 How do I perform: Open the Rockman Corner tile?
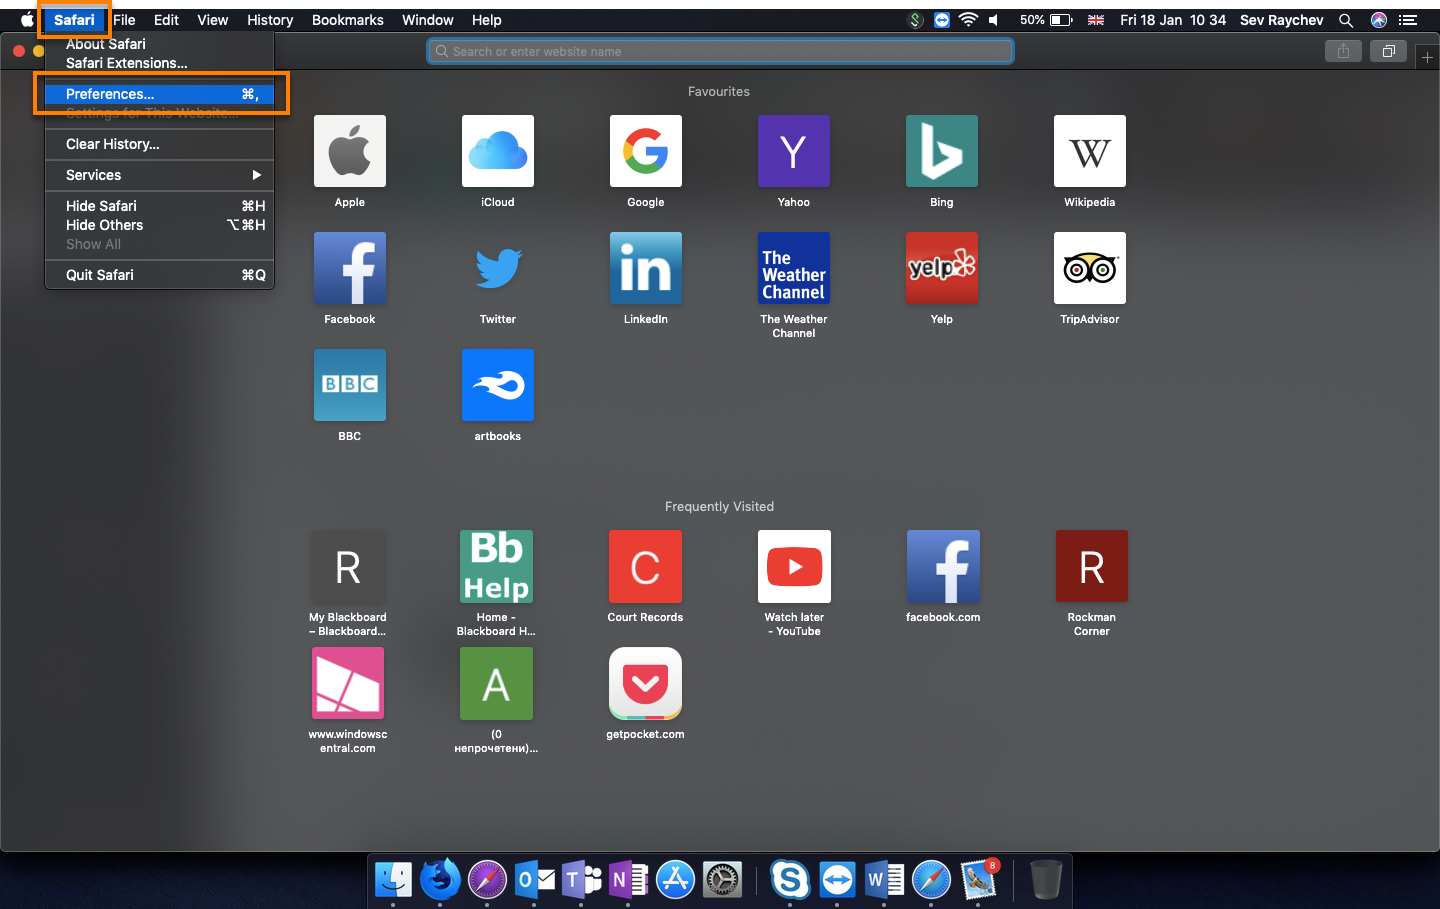click(1092, 566)
